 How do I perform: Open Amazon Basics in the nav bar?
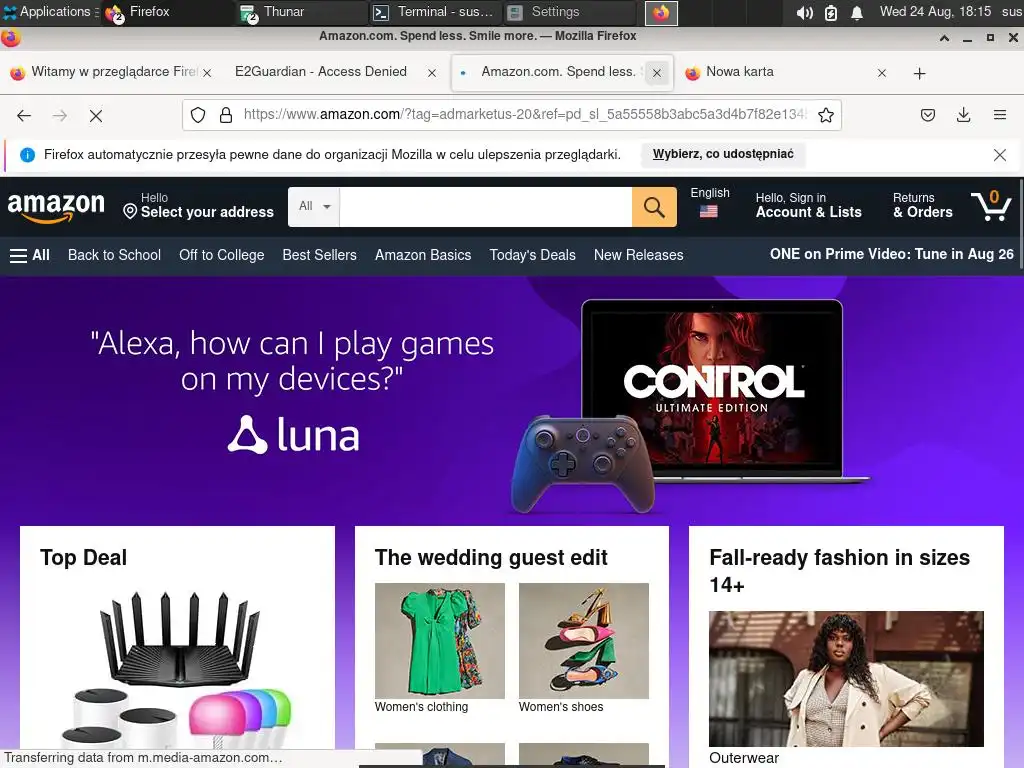pyautogui.click(x=423, y=255)
